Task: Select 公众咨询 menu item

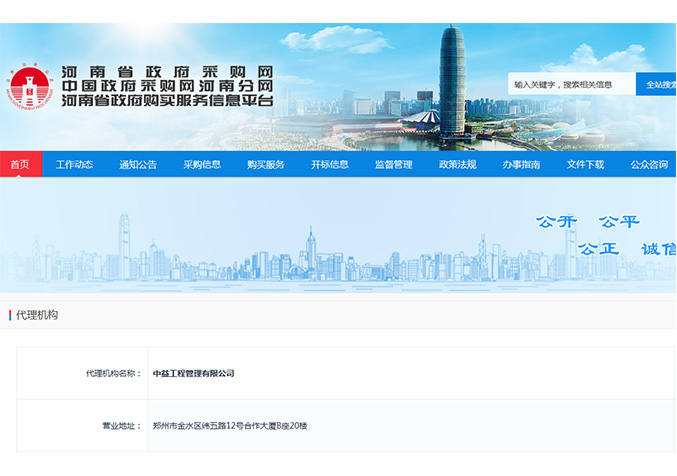Action: point(649,164)
